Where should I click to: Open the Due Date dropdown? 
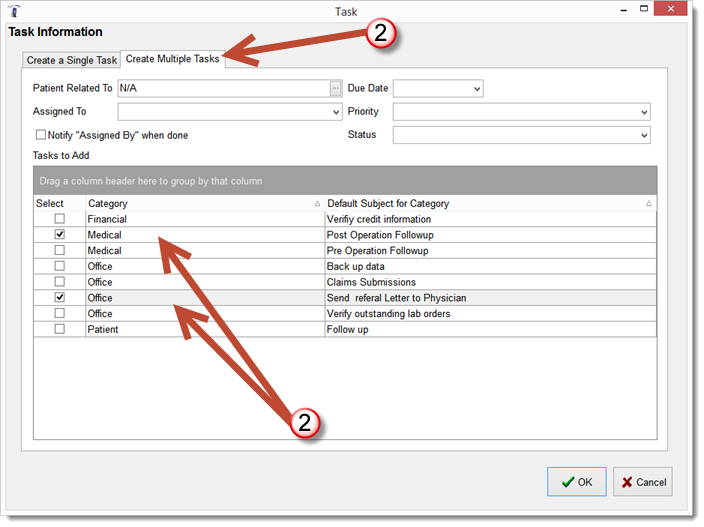pyautogui.click(x=476, y=89)
